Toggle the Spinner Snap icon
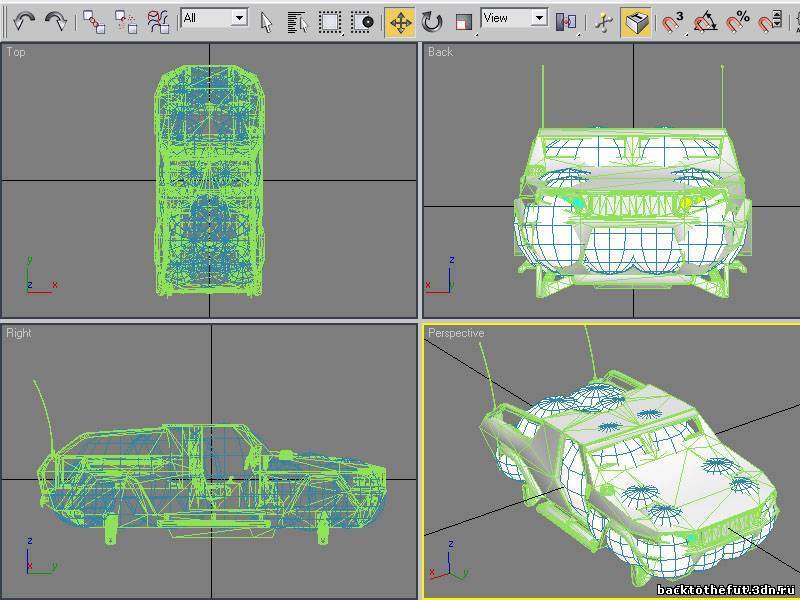This screenshot has height=600, width=800. coord(770,22)
